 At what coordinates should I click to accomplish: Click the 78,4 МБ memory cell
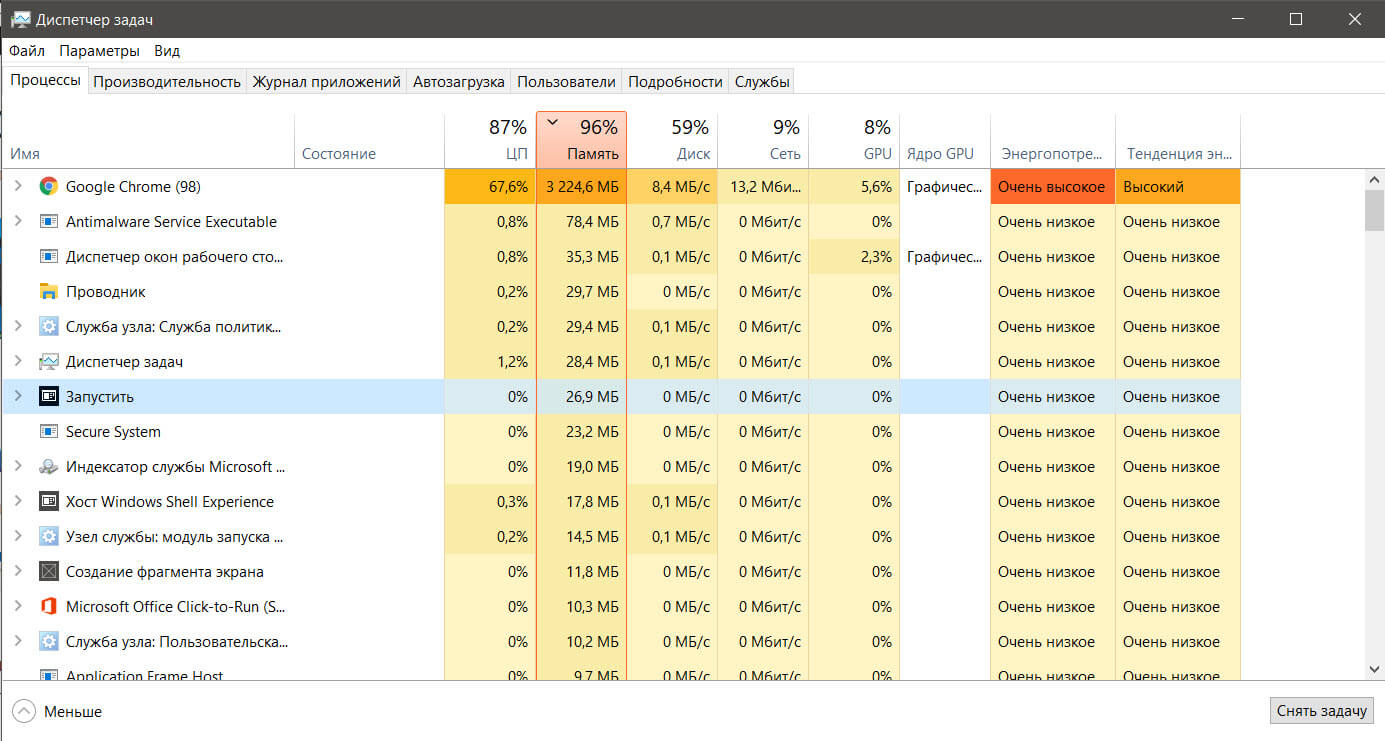pyautogui.click(x=582, y=222)
